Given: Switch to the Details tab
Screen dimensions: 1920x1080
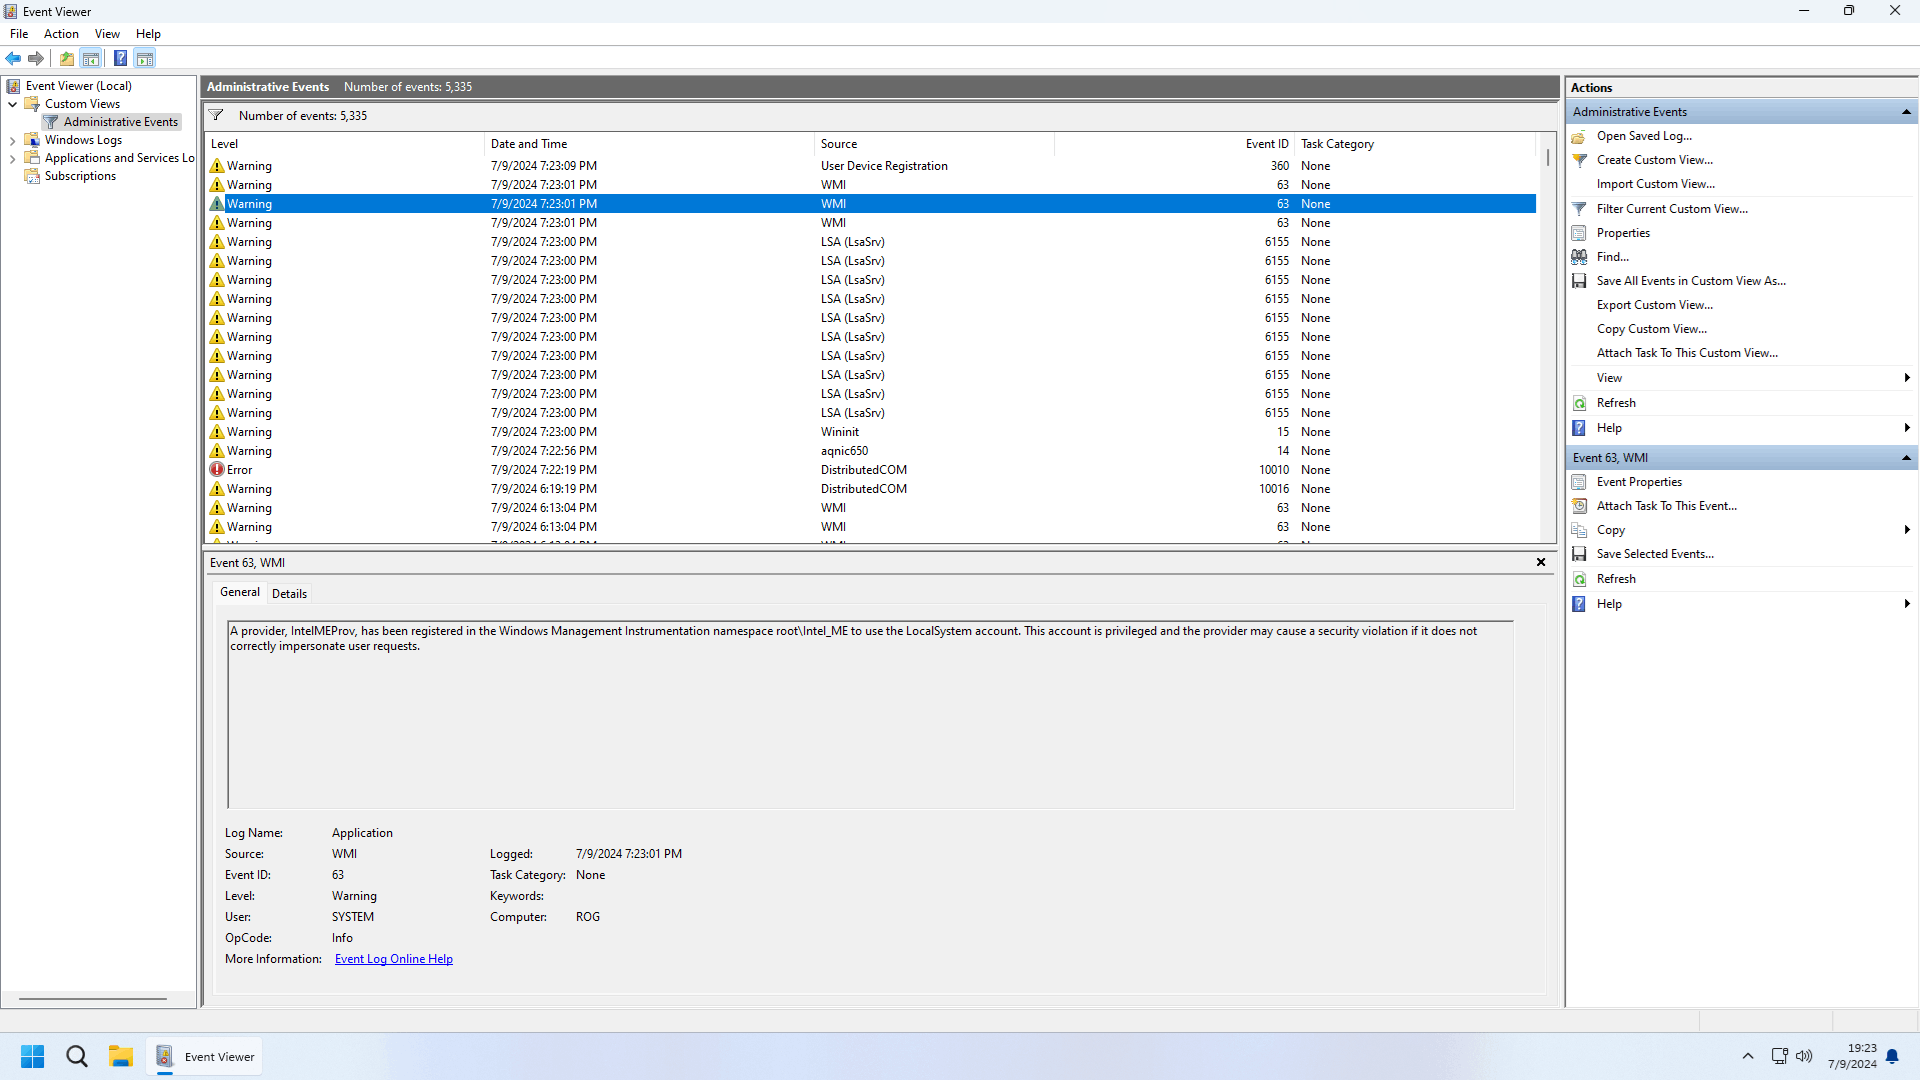Looking at the screenshot, I should click(x=289, y=594).
